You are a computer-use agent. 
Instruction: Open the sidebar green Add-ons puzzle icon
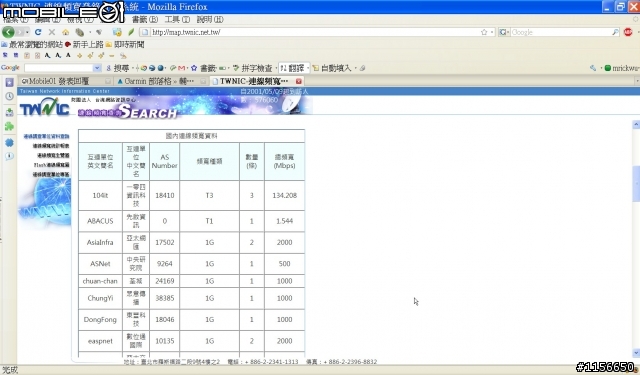click(9, 126)
